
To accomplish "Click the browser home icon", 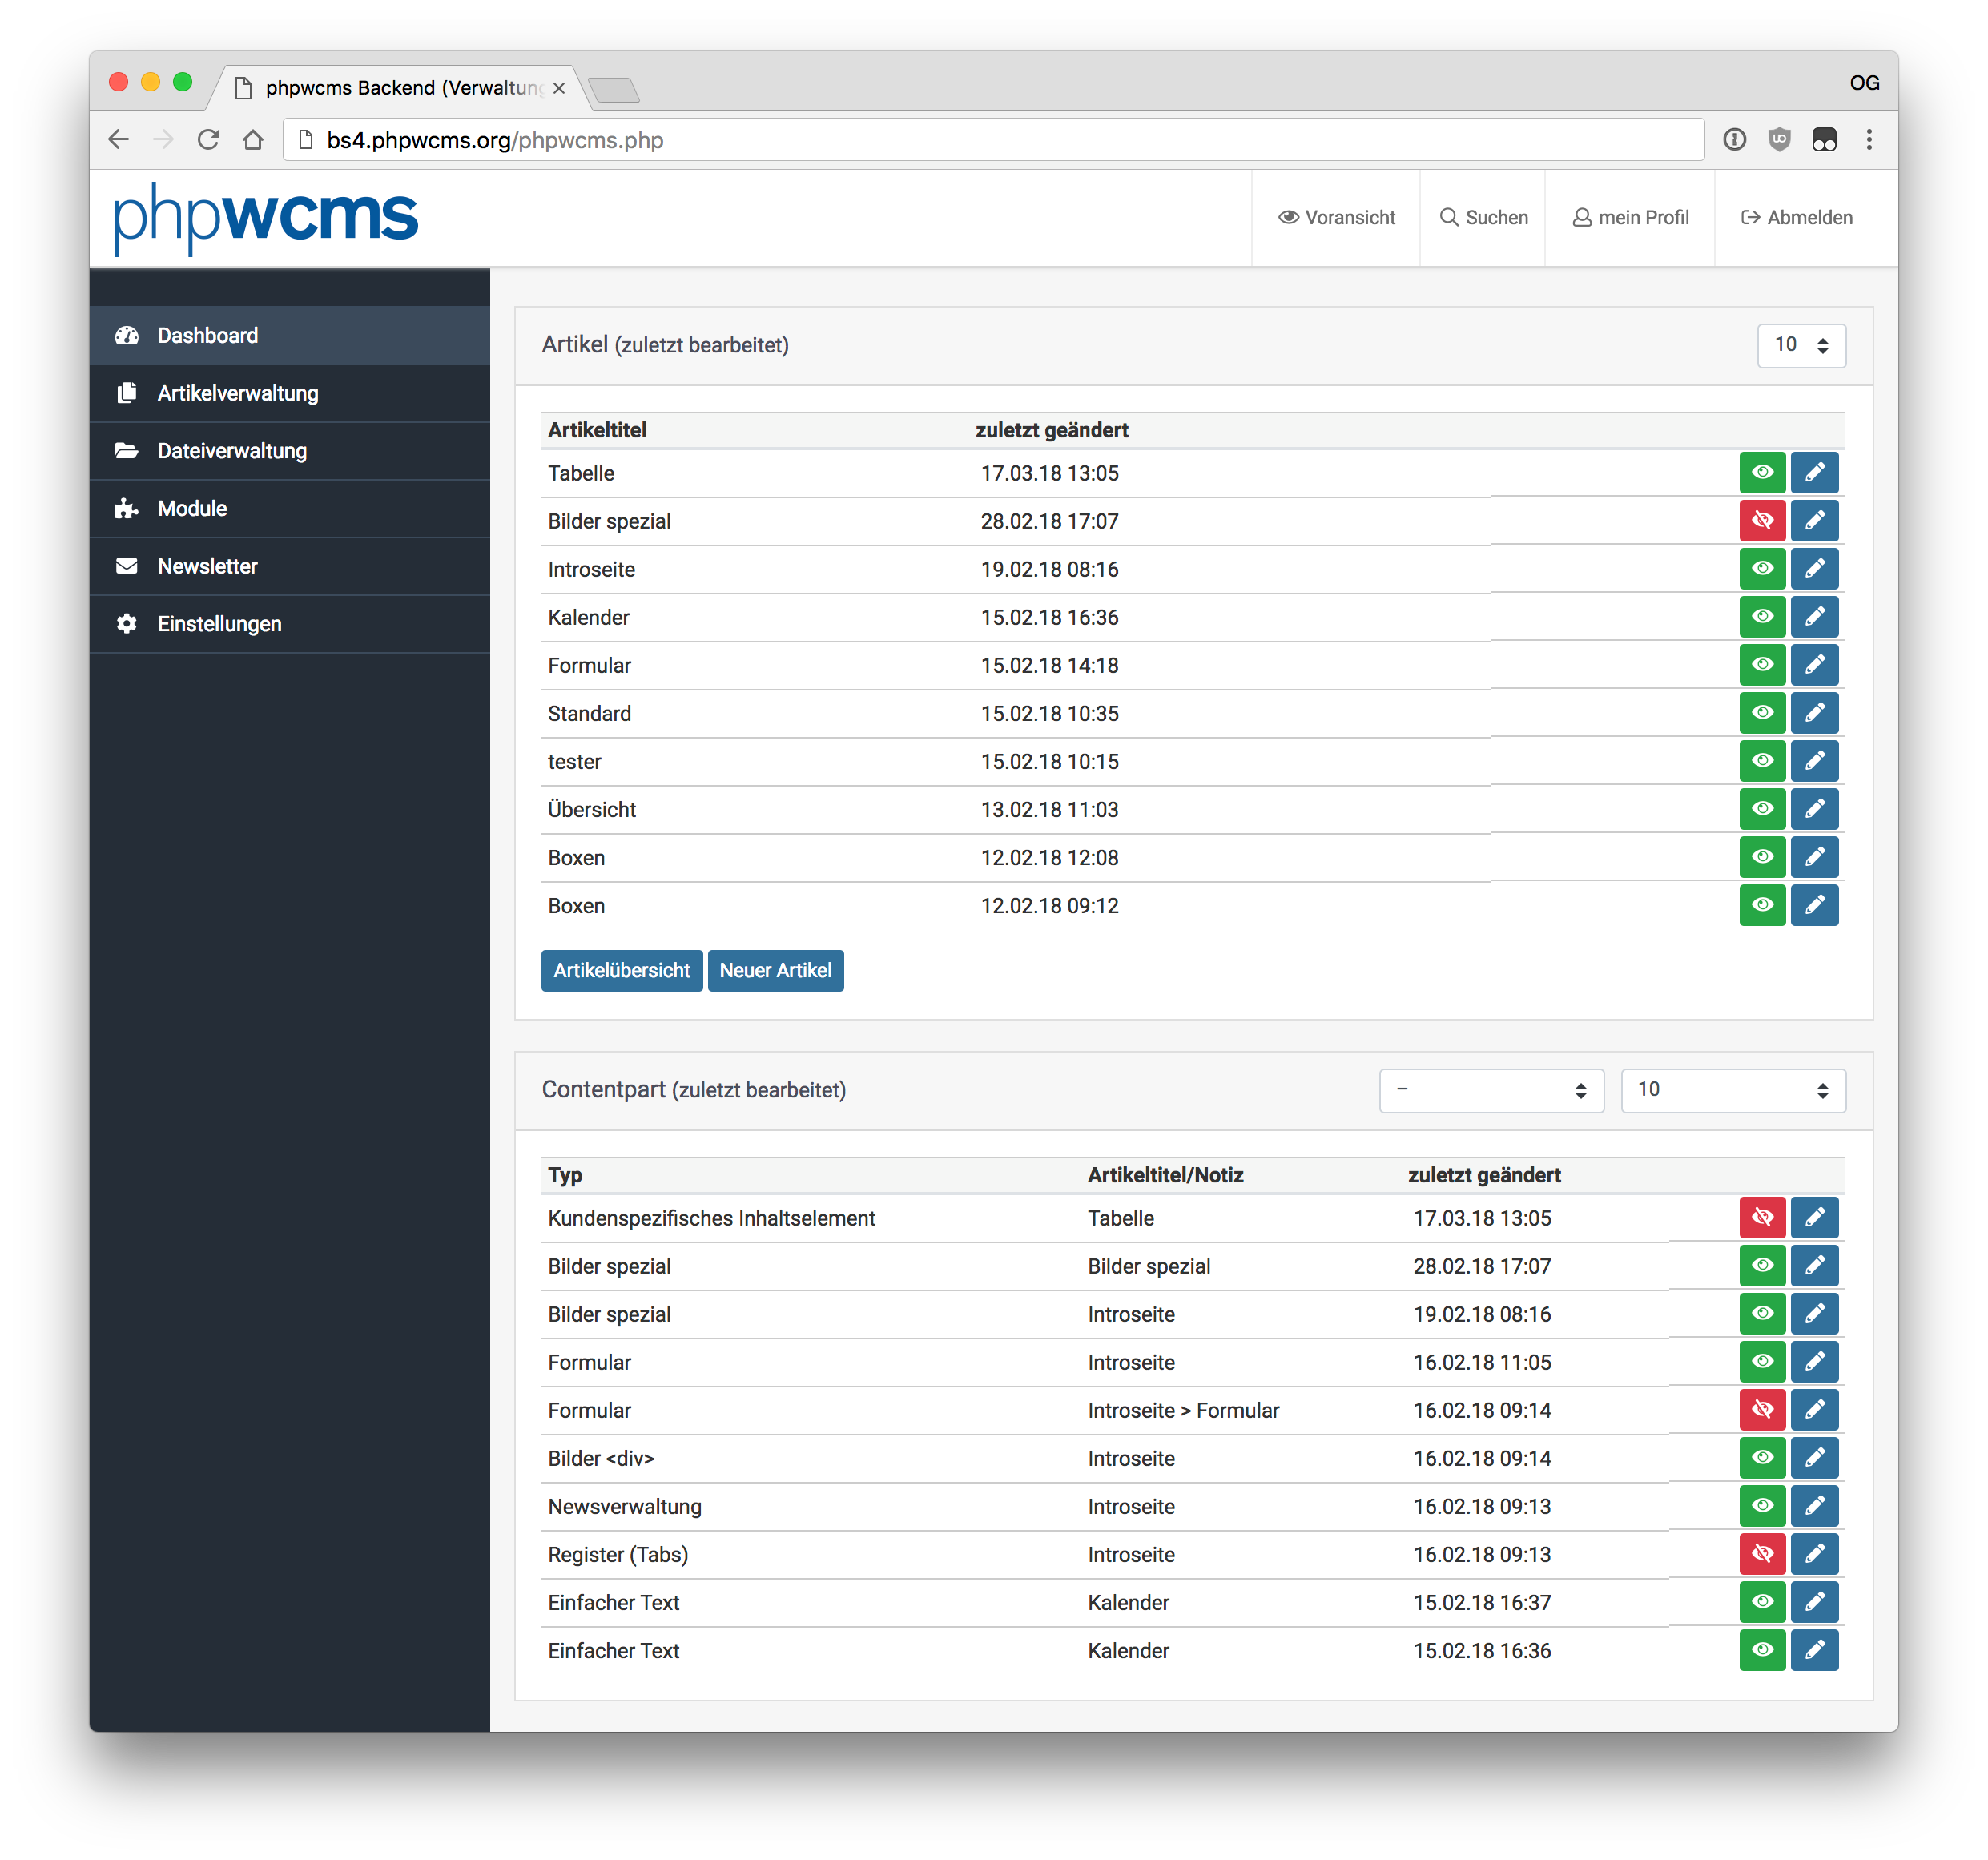I will [x=253, y=140].
